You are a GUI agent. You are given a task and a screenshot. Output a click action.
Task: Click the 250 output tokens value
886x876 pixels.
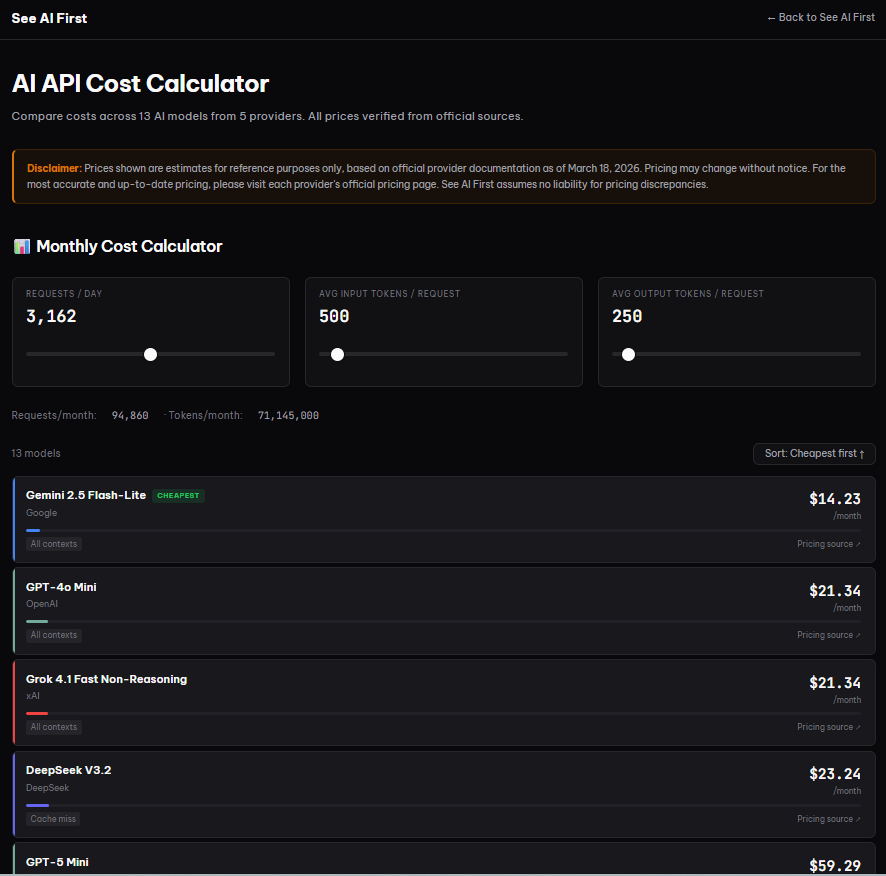tap(627, 316)
